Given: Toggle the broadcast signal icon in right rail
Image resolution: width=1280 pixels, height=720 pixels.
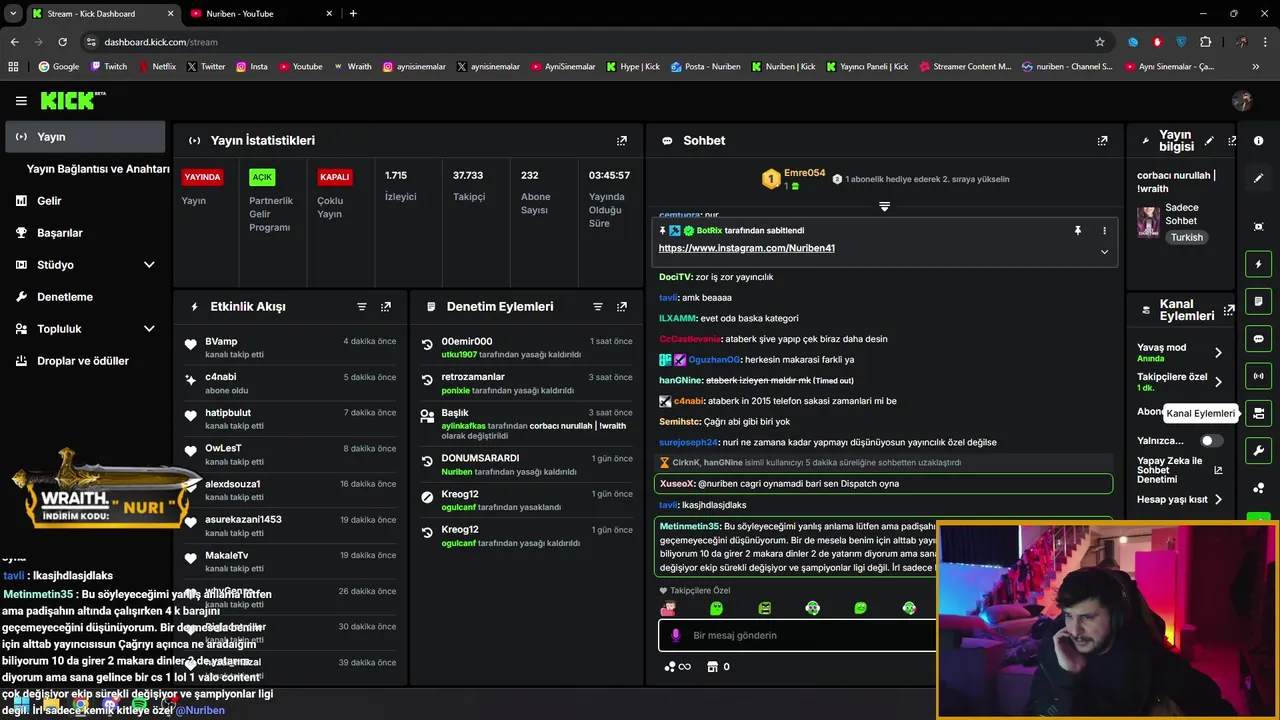Looking at the screenshot, I should [x=1258, y=376].
